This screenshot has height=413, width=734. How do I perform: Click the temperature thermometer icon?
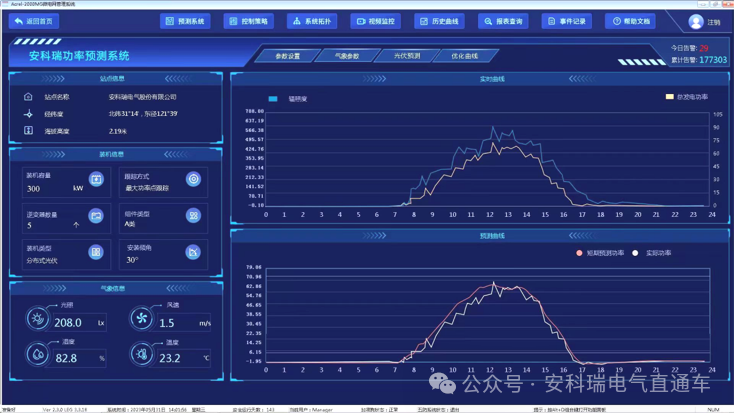coord(141,354)
